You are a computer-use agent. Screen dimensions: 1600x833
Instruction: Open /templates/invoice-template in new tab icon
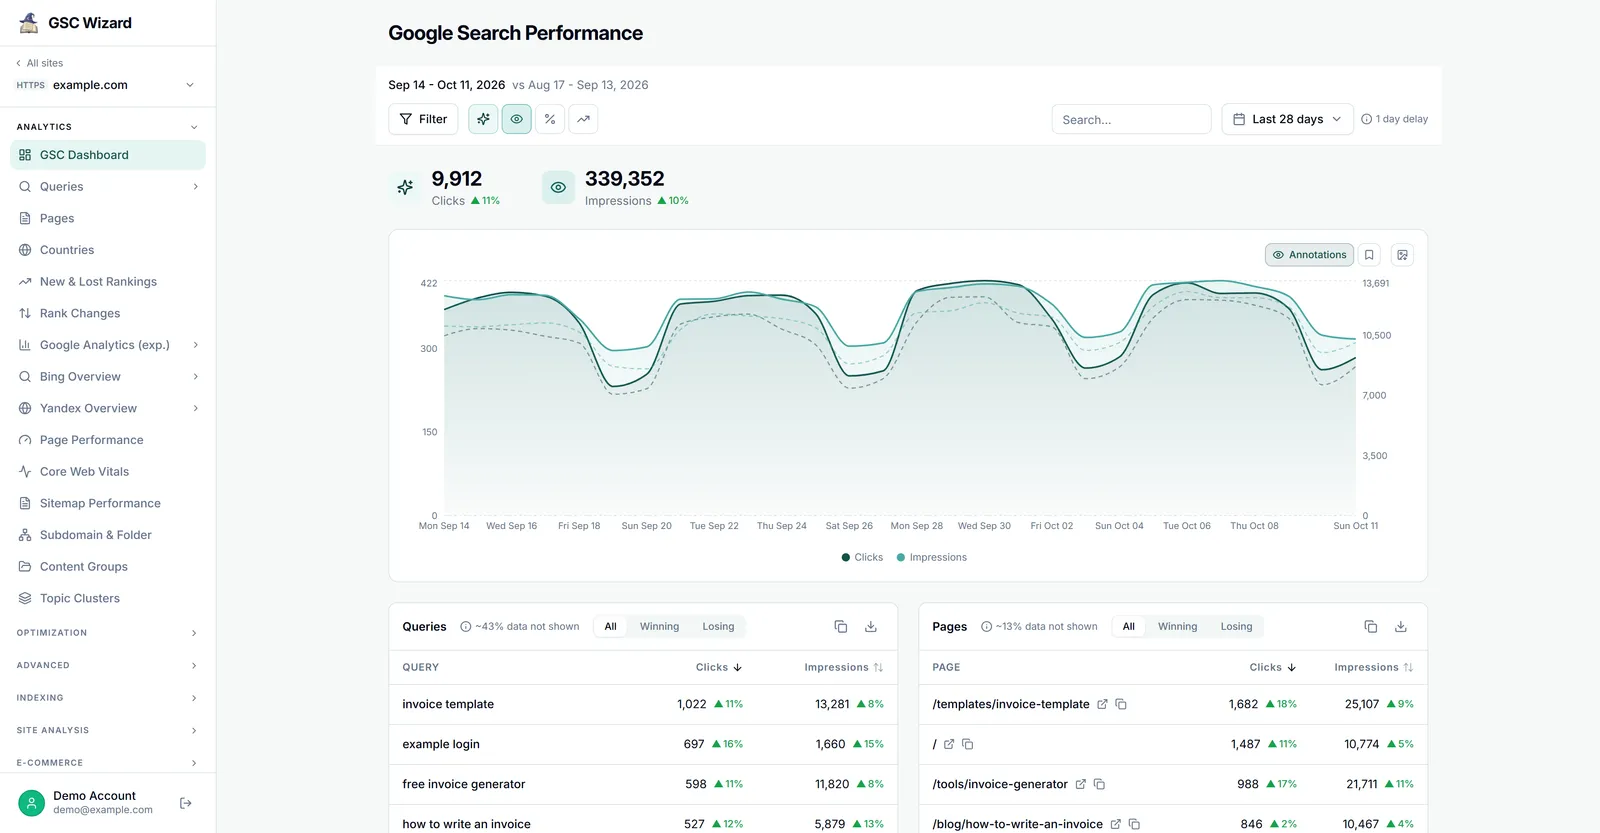click(x=1102, y=704)
